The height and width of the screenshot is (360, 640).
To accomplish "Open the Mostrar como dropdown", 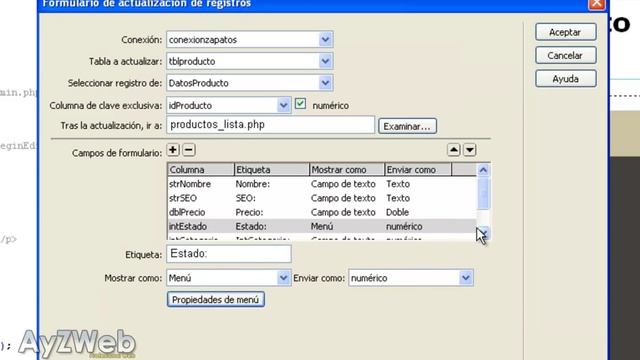I will pos(283,278).
